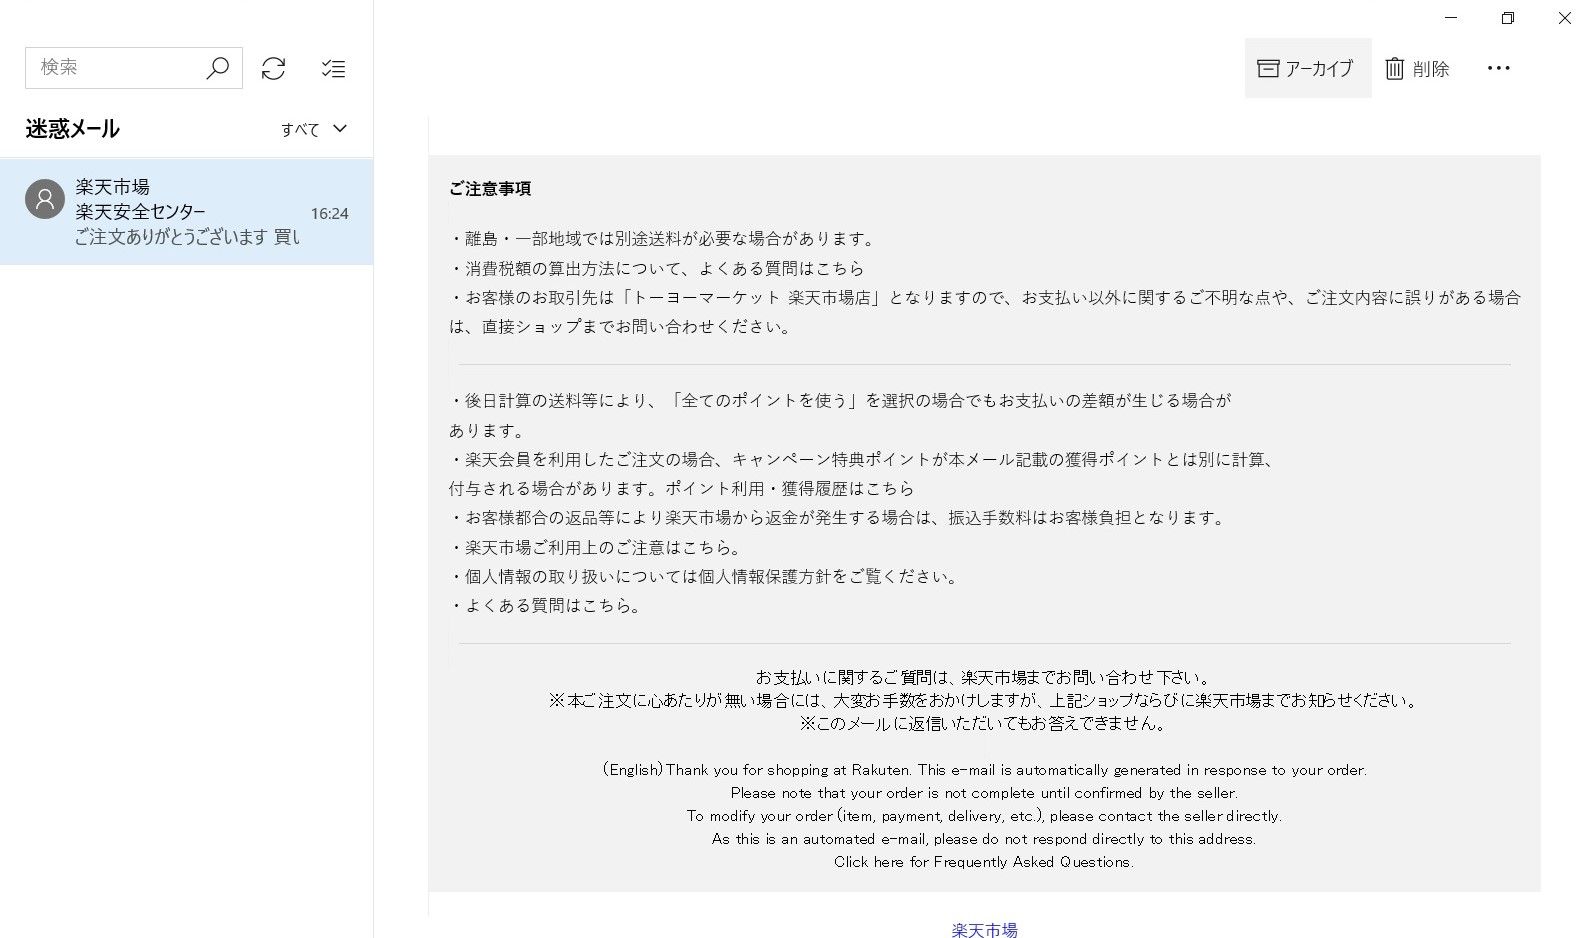Open the 楽天市場 email in the list
Screen dimensions: 1587x938
186,212
